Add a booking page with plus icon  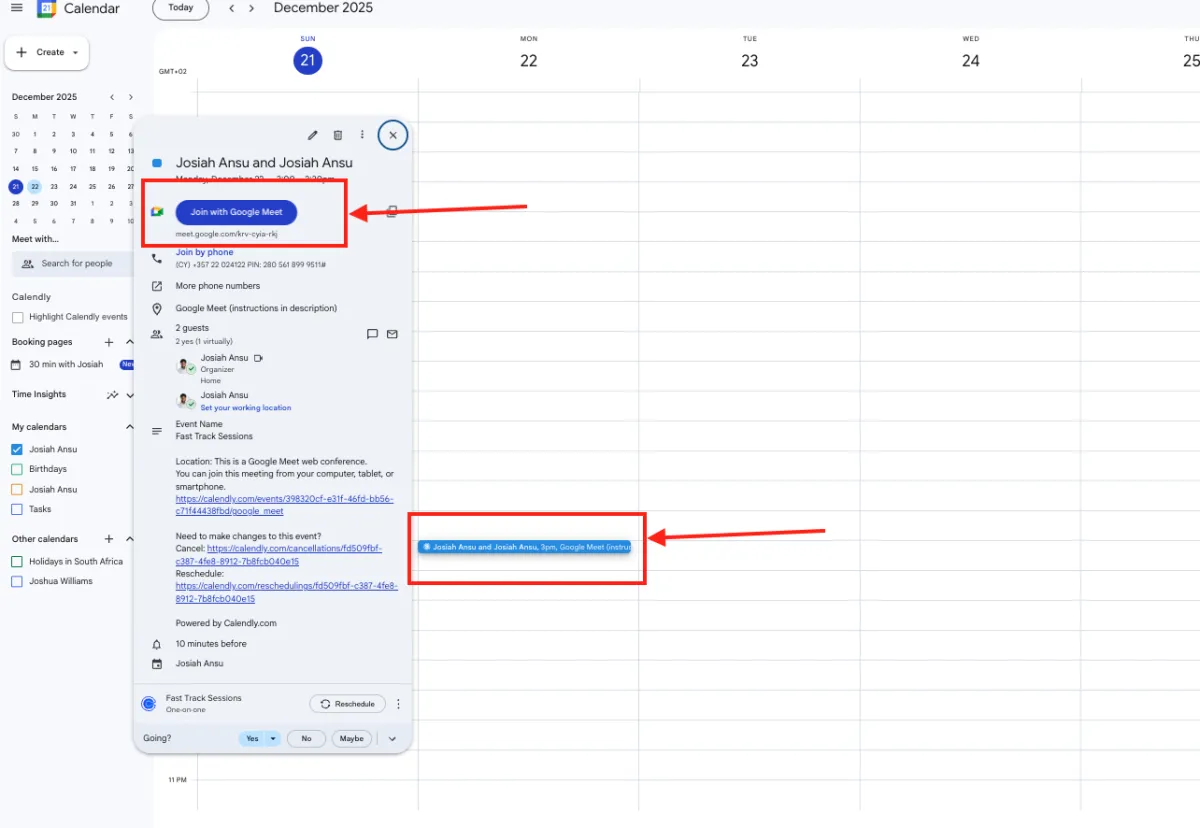pyautogui.click(x=109, y=342)
